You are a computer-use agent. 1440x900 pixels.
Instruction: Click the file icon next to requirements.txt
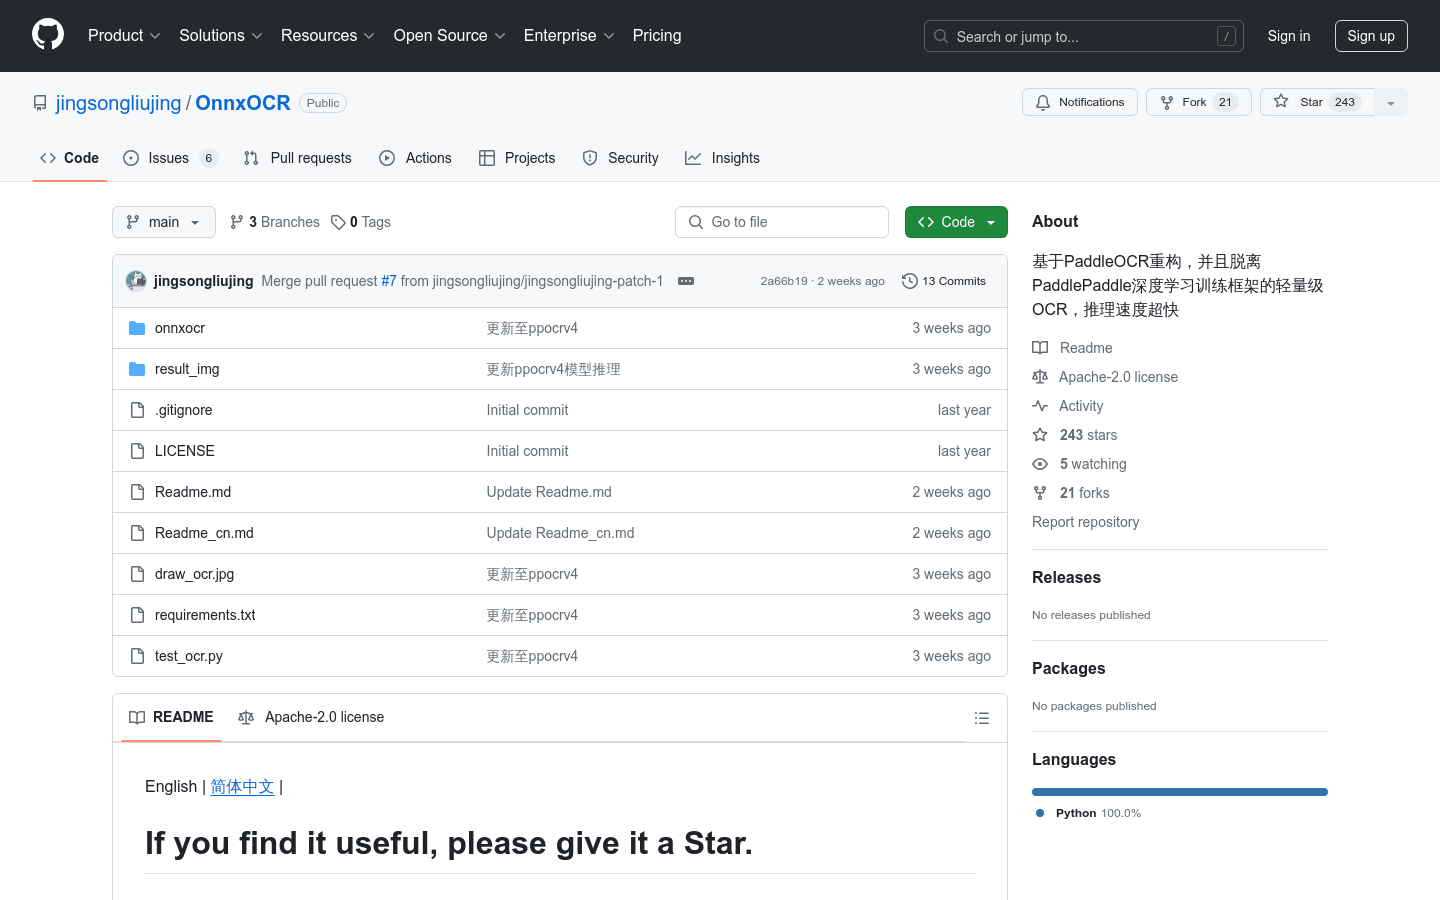tap(137, 615)
